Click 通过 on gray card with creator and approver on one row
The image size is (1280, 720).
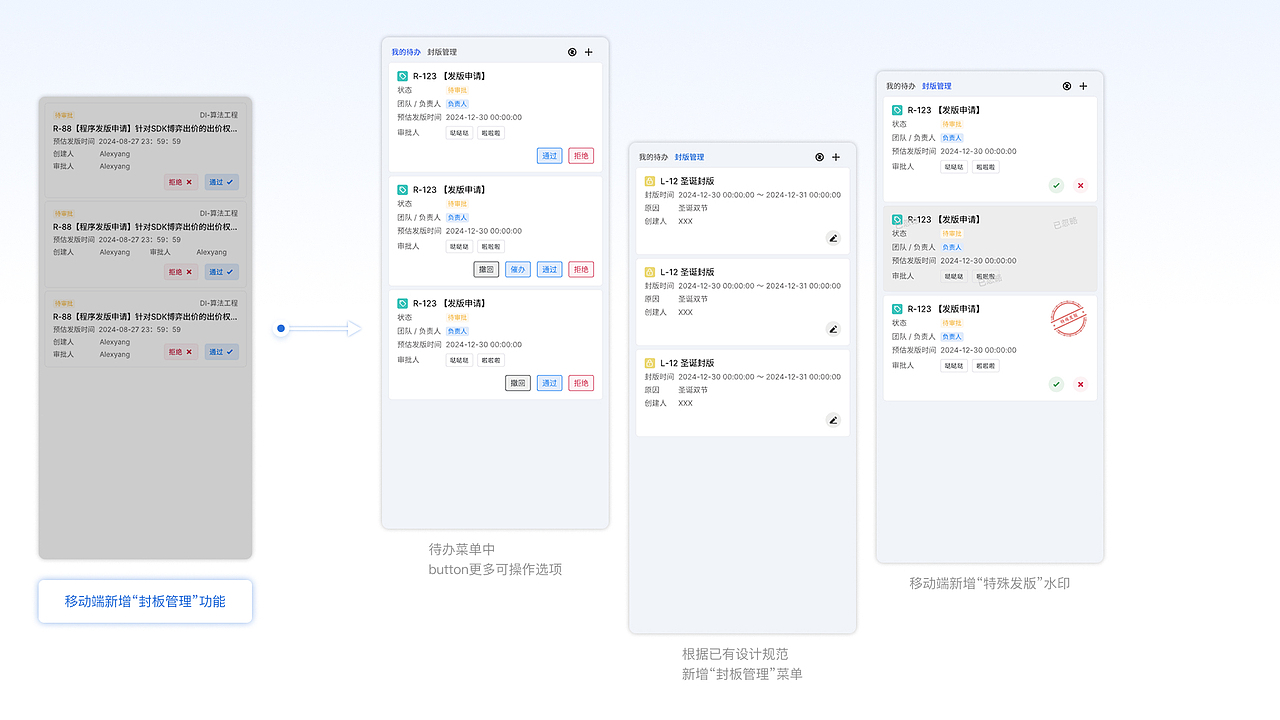222,271
